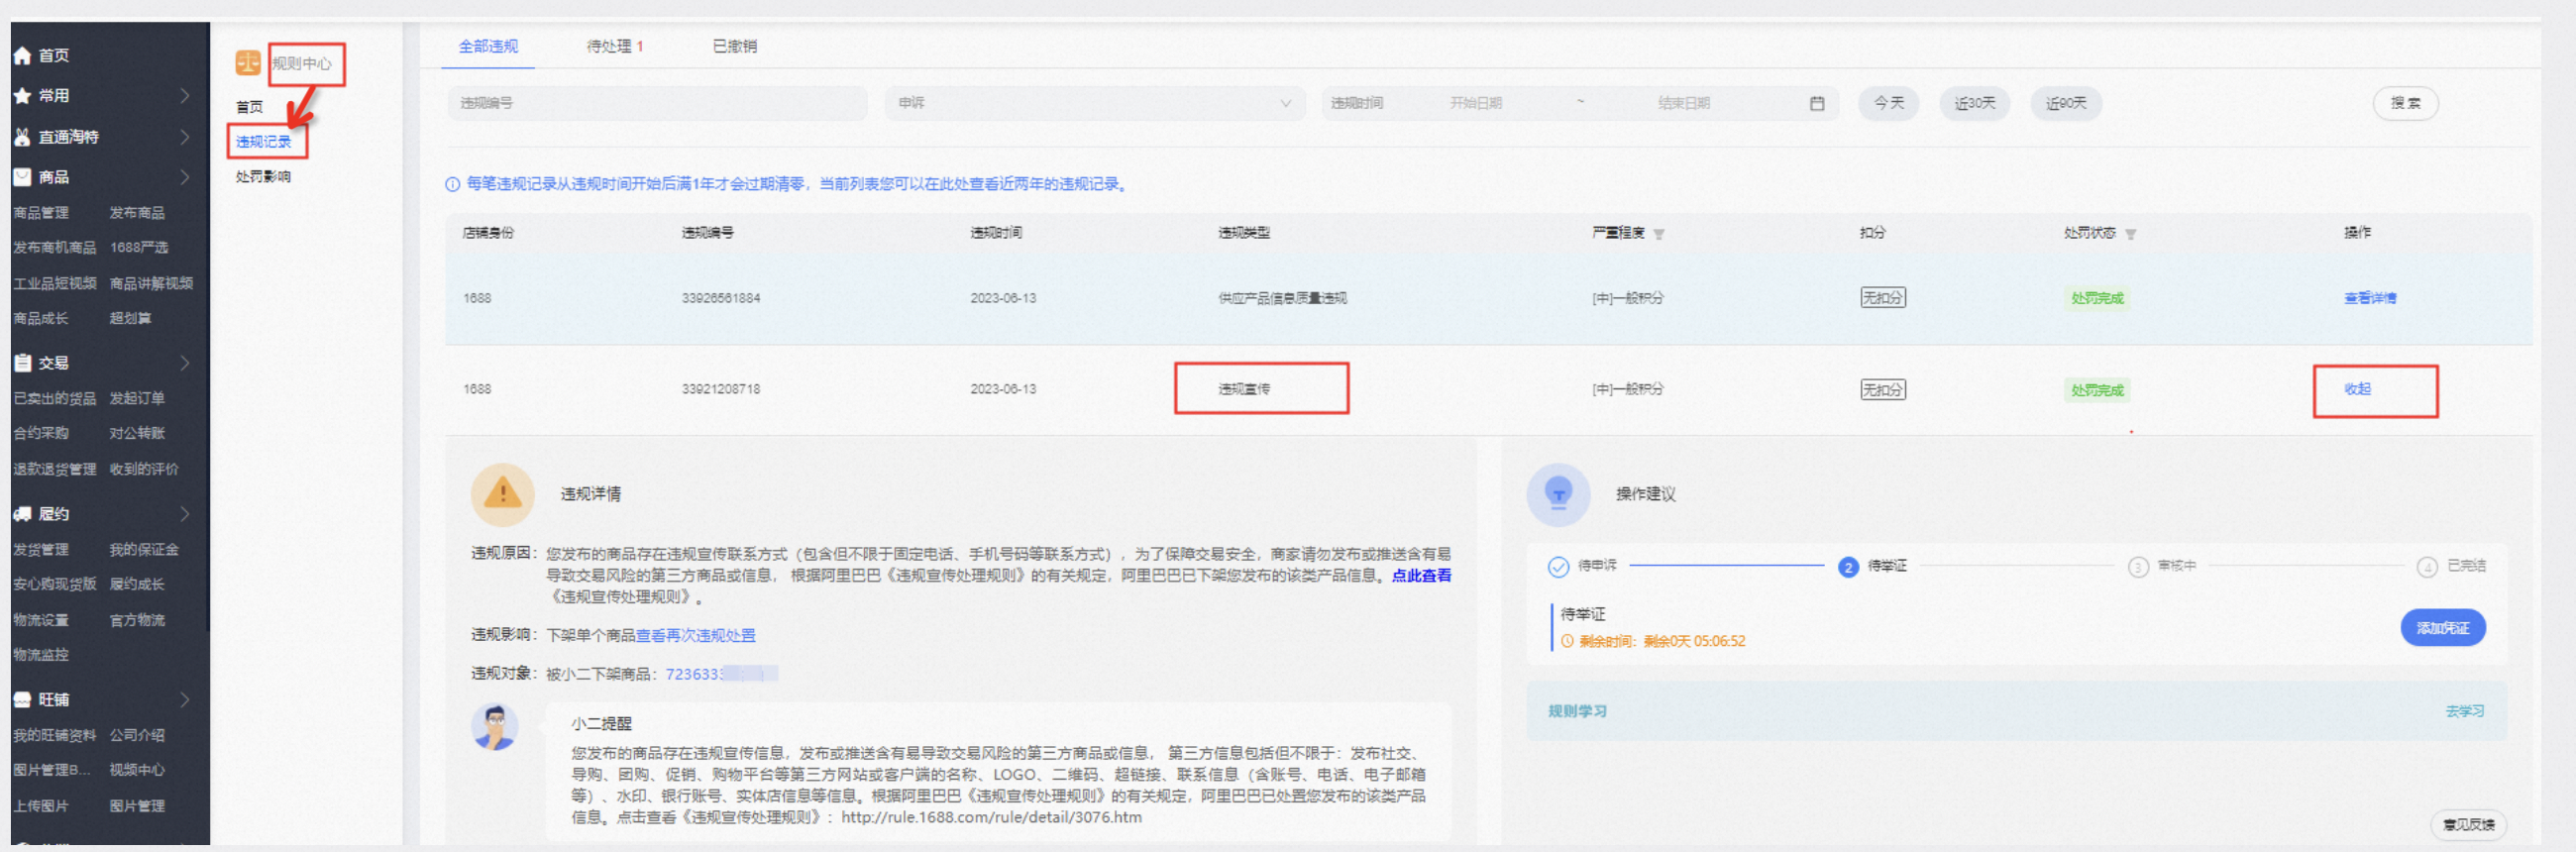Switch to the 待处理 tab
The image size is (2576, 852).
pos(614,46)
